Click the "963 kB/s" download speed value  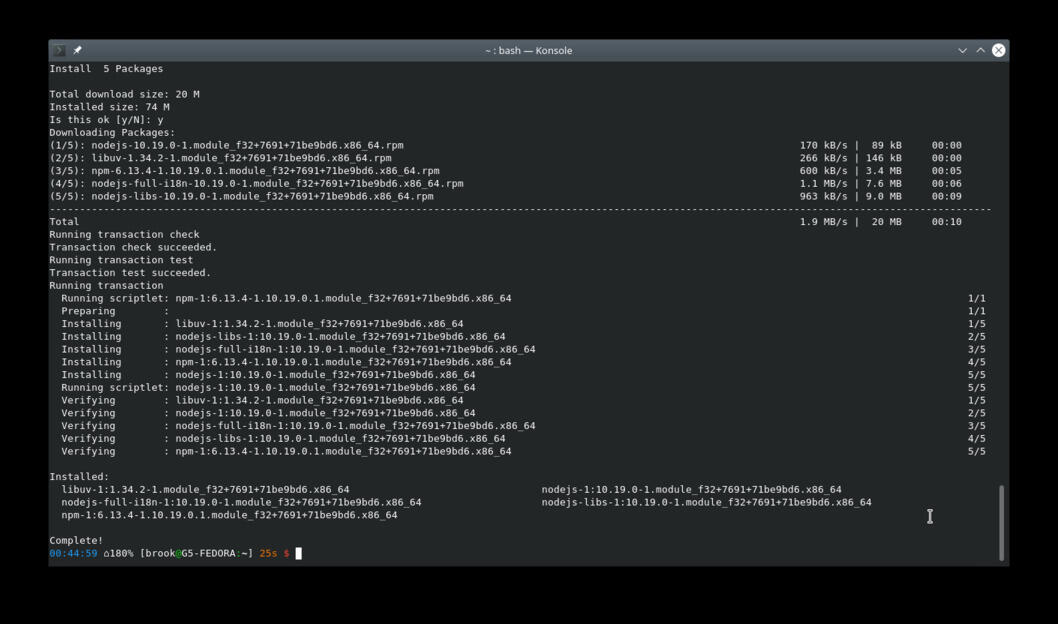(823, 196)
